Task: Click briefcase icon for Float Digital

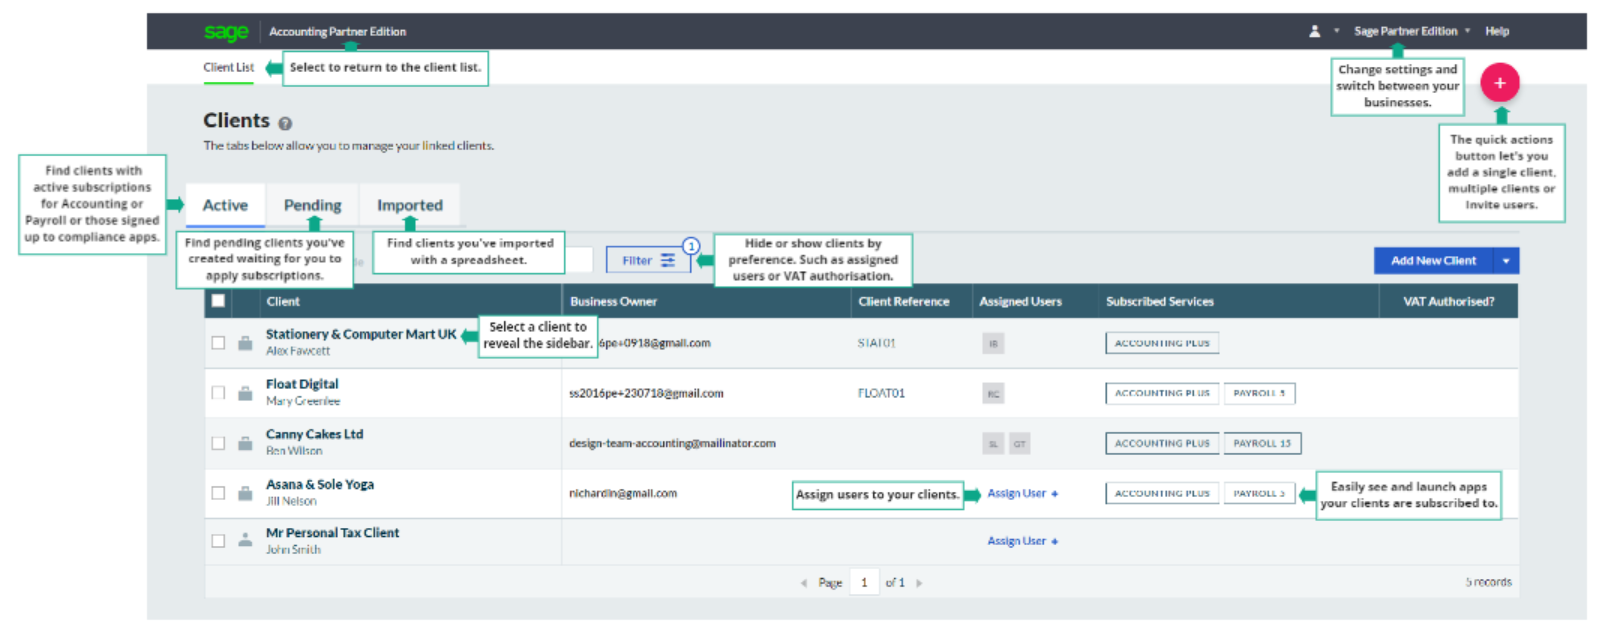Action: click(x=245, y=393)
